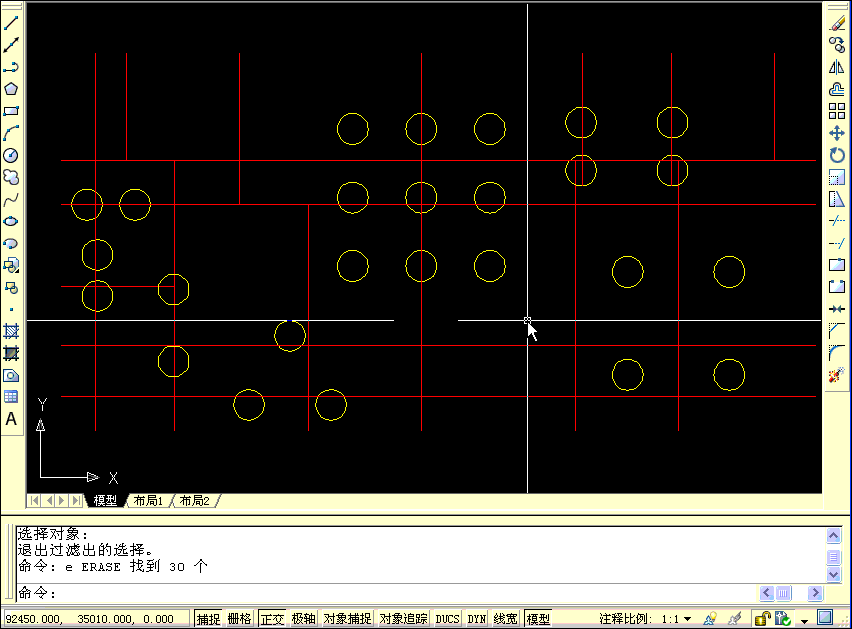Toggle DYN dynamic input

pos(477,619)
